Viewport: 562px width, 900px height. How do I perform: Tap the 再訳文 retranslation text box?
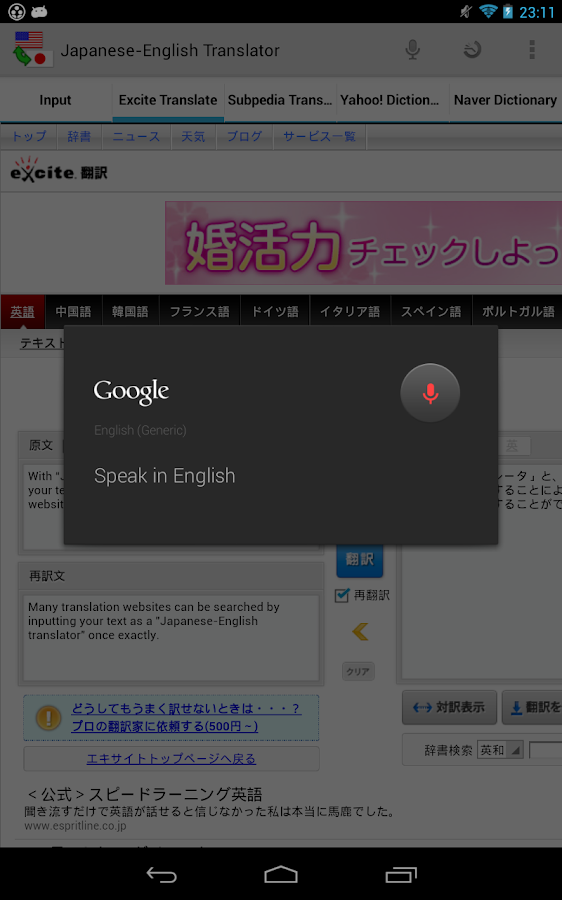click(171, 638)
